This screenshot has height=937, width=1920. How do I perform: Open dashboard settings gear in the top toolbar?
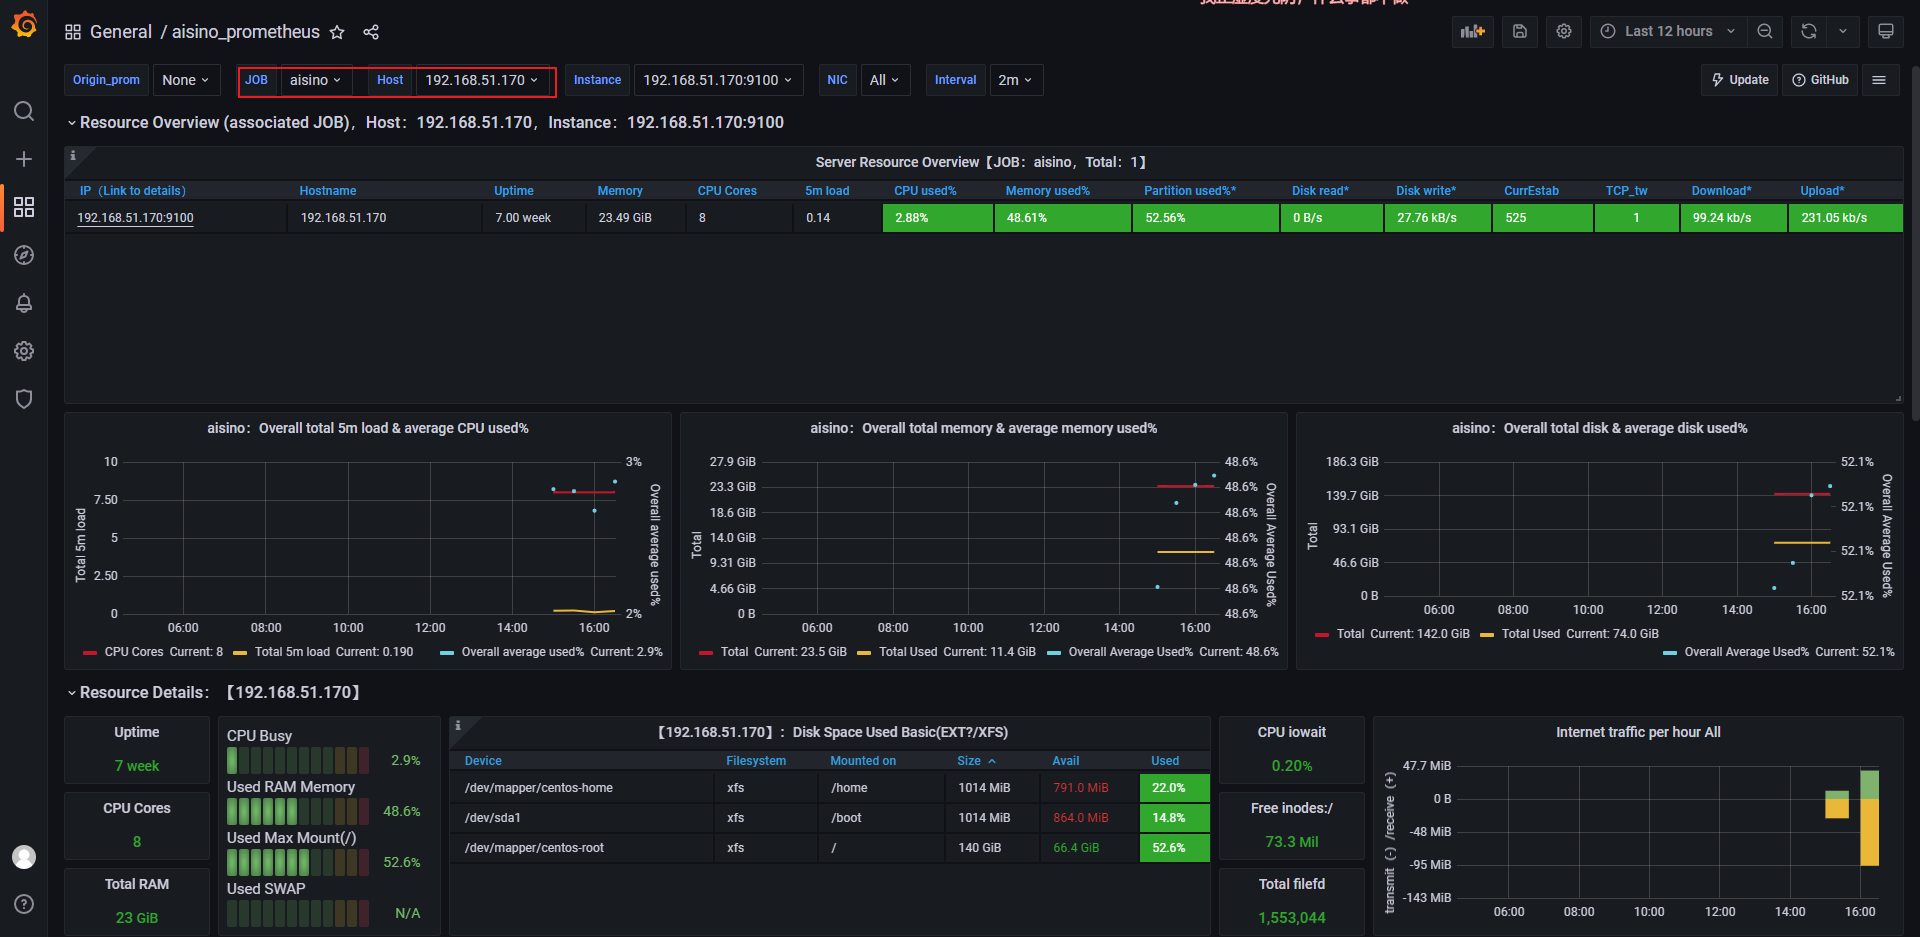pos(1564,31)
